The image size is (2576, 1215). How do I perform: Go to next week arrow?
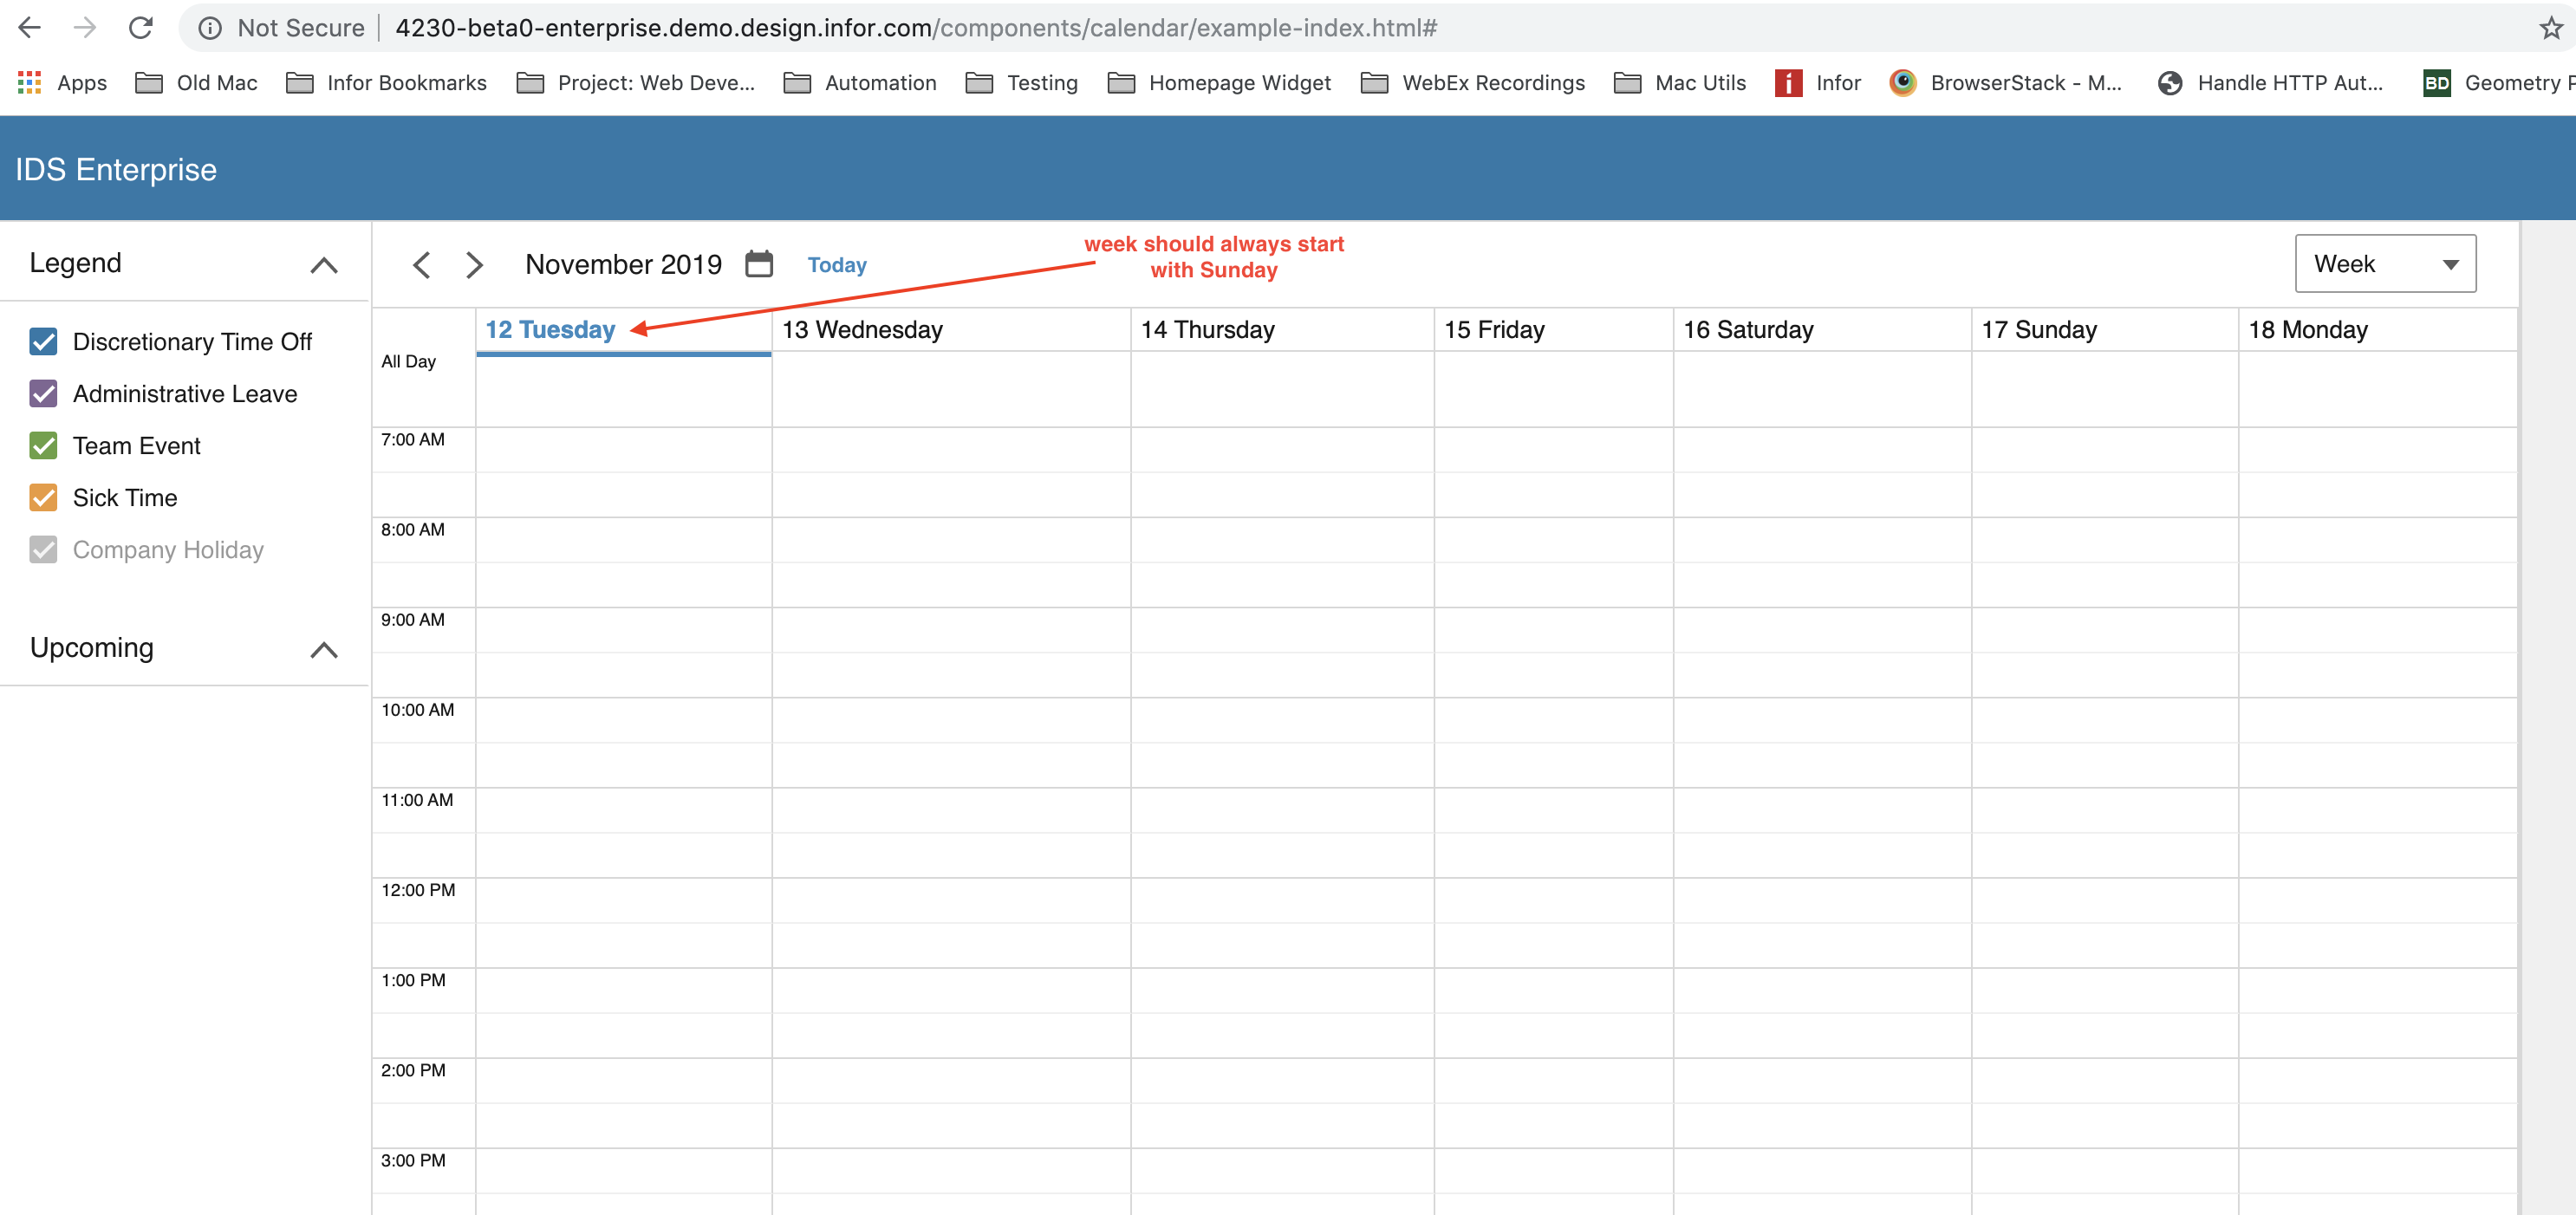click(x=474, y=265)
